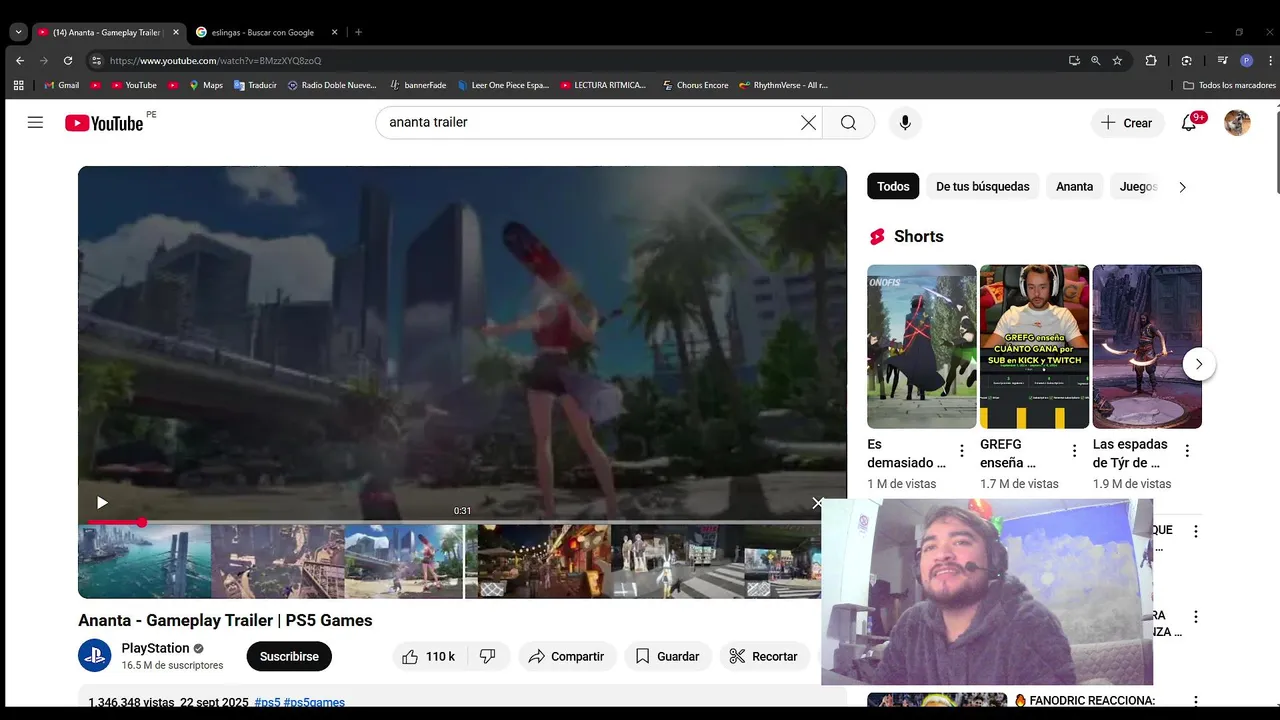
Task: Open the Traducir bookmark
Action: [x=255, y=85]
